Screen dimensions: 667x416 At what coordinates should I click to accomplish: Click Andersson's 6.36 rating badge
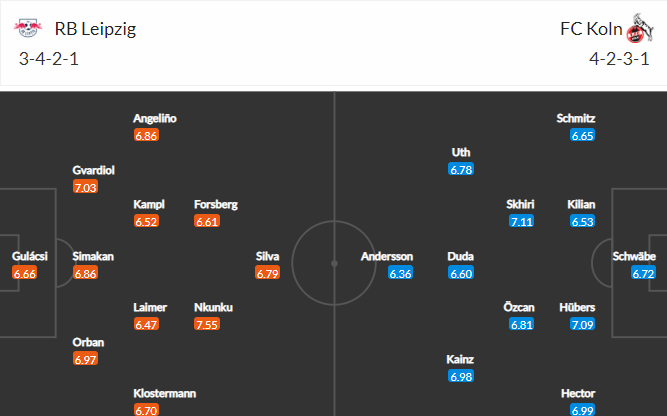(x=400, y=274)
